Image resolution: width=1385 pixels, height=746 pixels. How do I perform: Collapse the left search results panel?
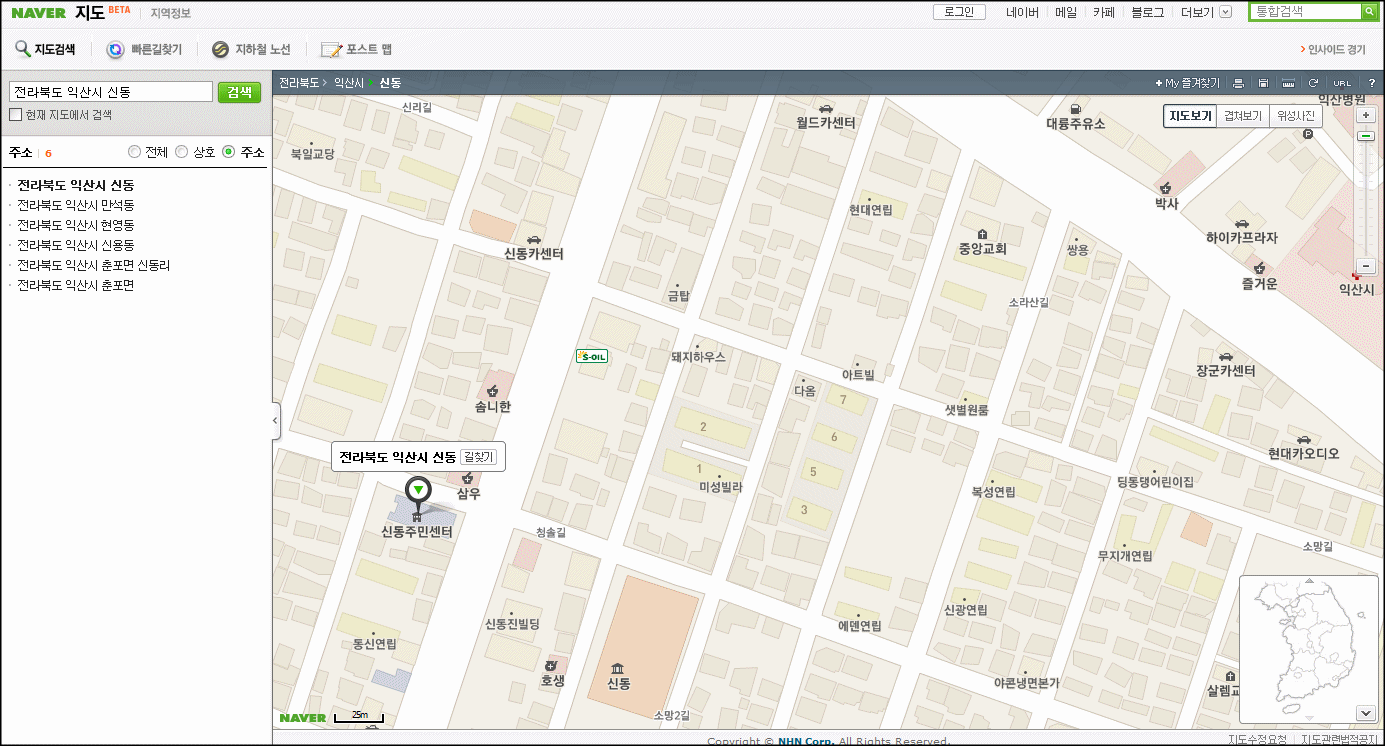pyautogui.click(x=276, y=421)
